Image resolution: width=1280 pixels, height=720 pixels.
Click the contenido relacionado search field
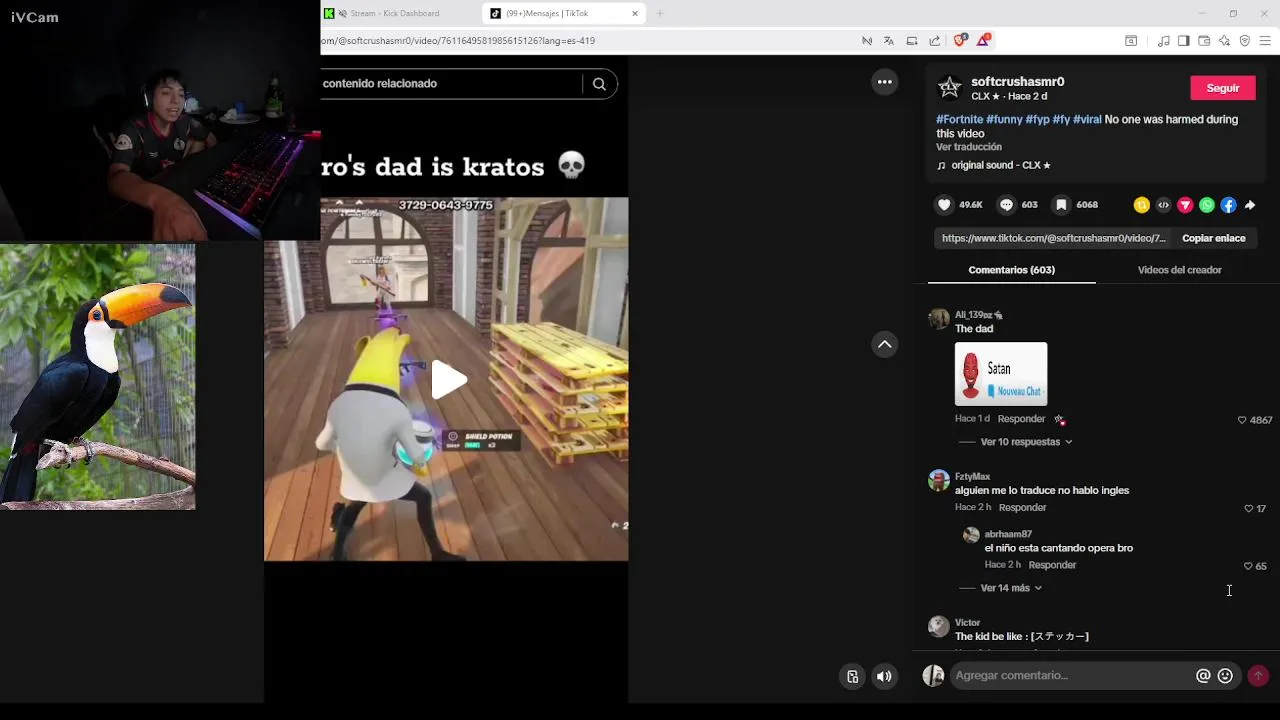[450, 84]
